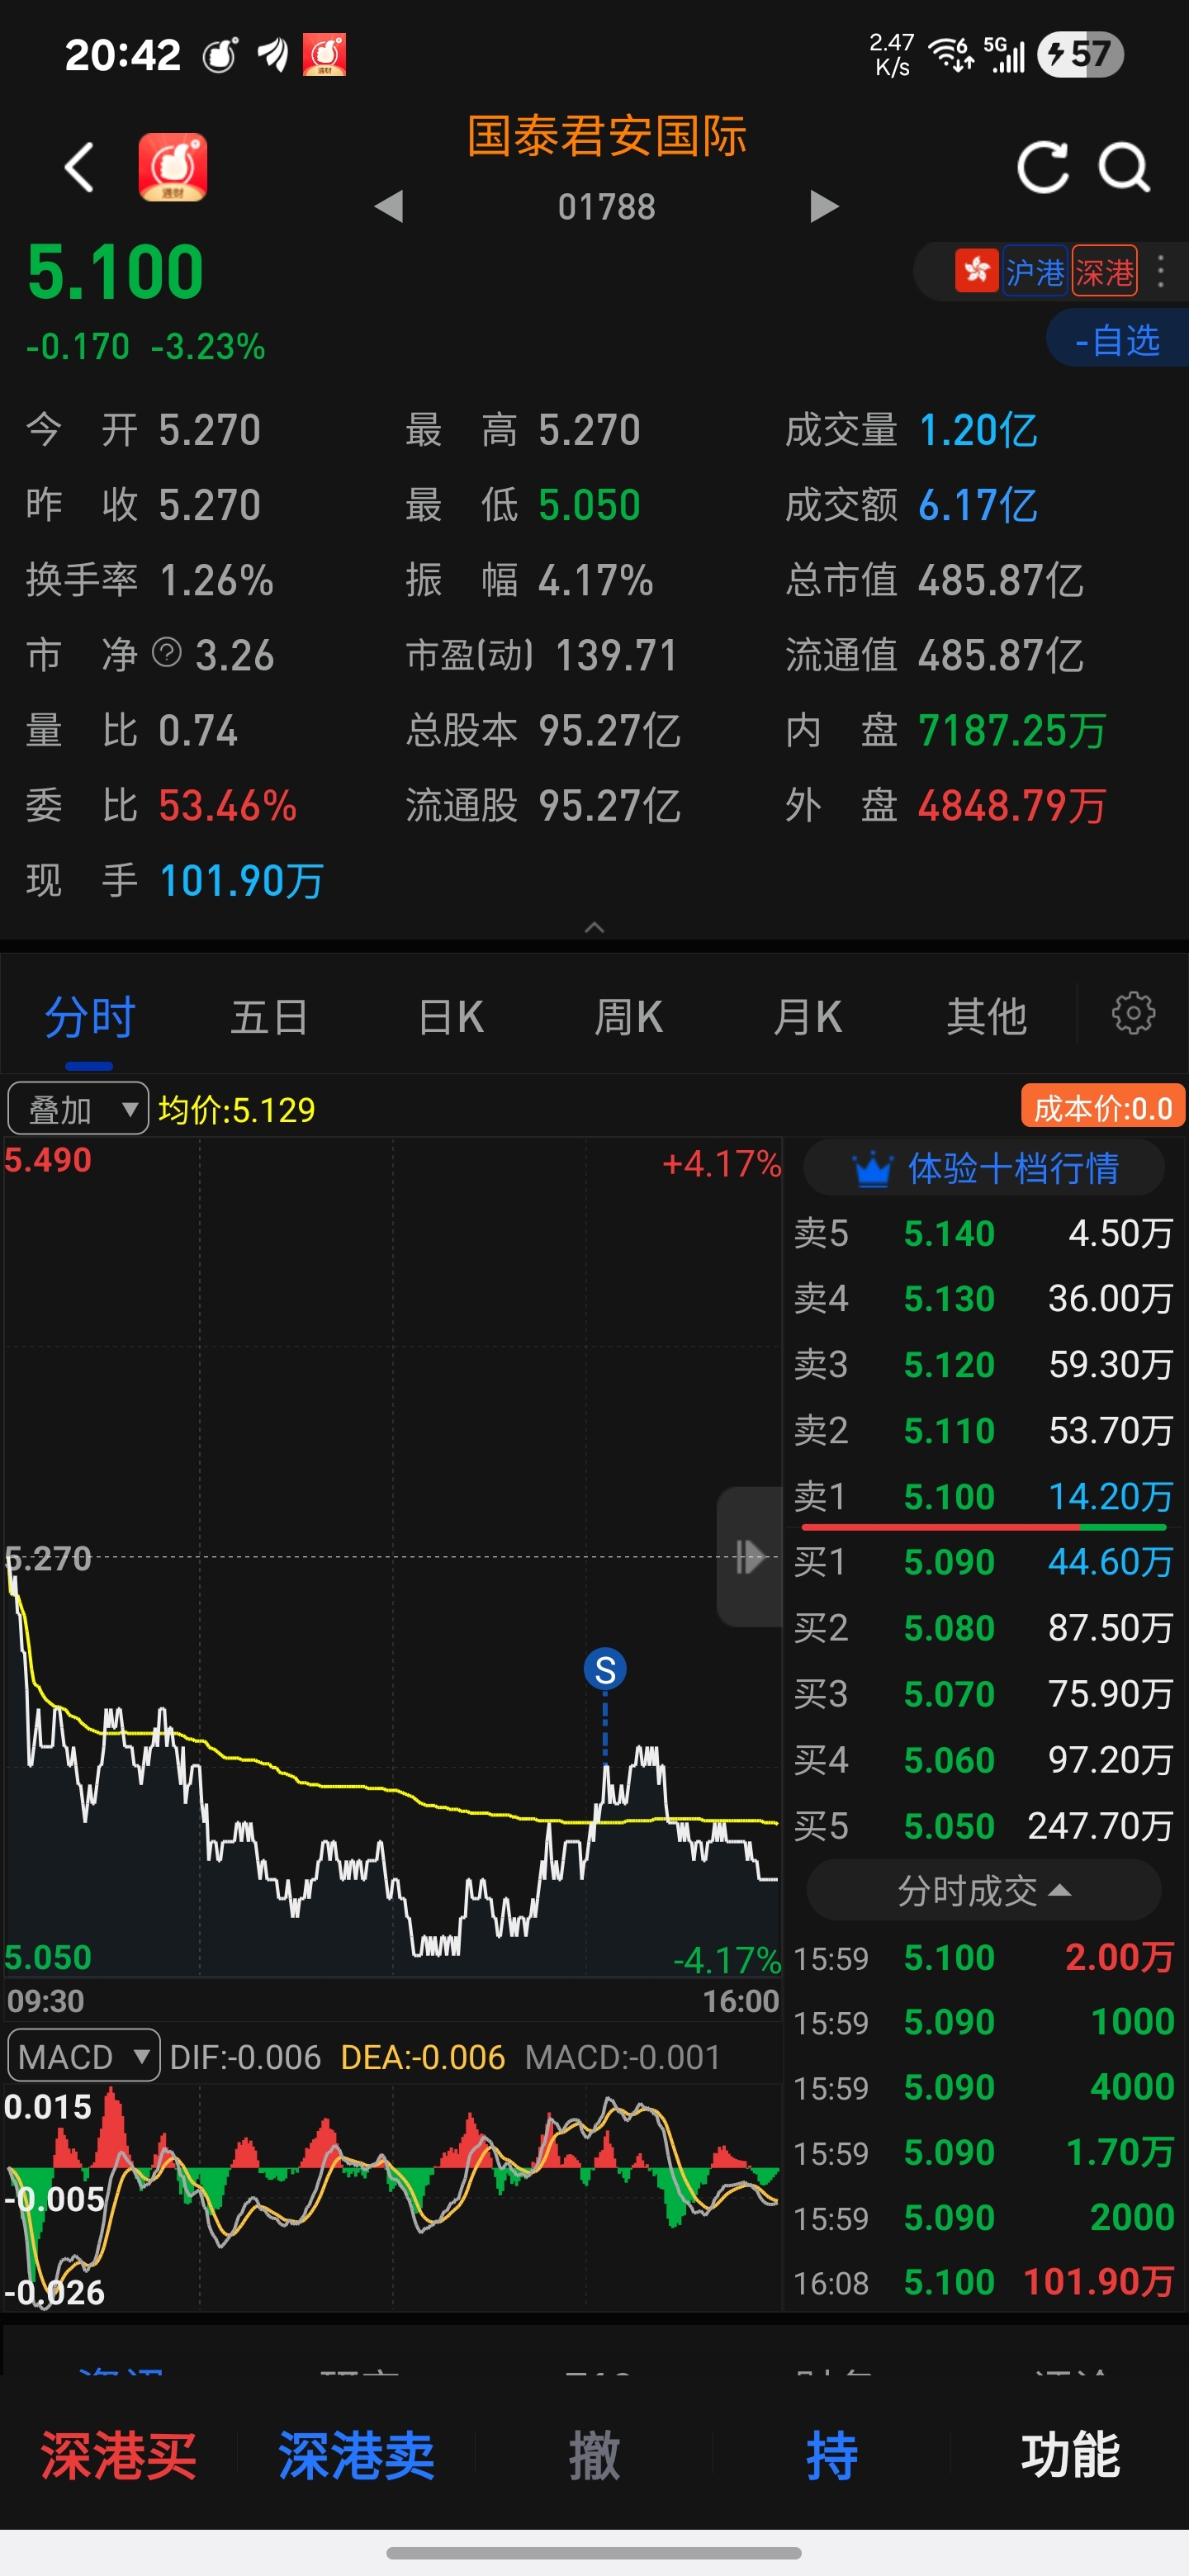The width and height of the screenshot is (1189, 2576).
Task: Tap the 沪港 connect badge
Action: pyautogui.click(x=1035, y=271)
